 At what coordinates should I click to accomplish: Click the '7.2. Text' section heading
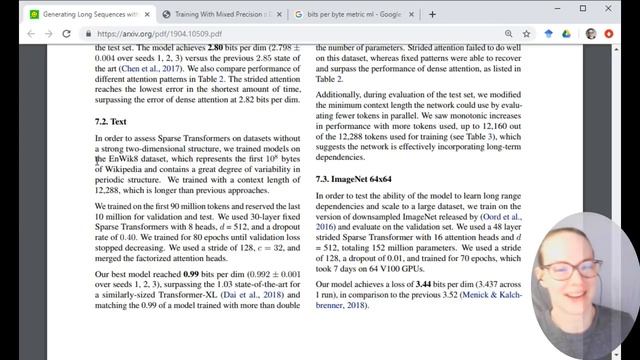[111, 122]
